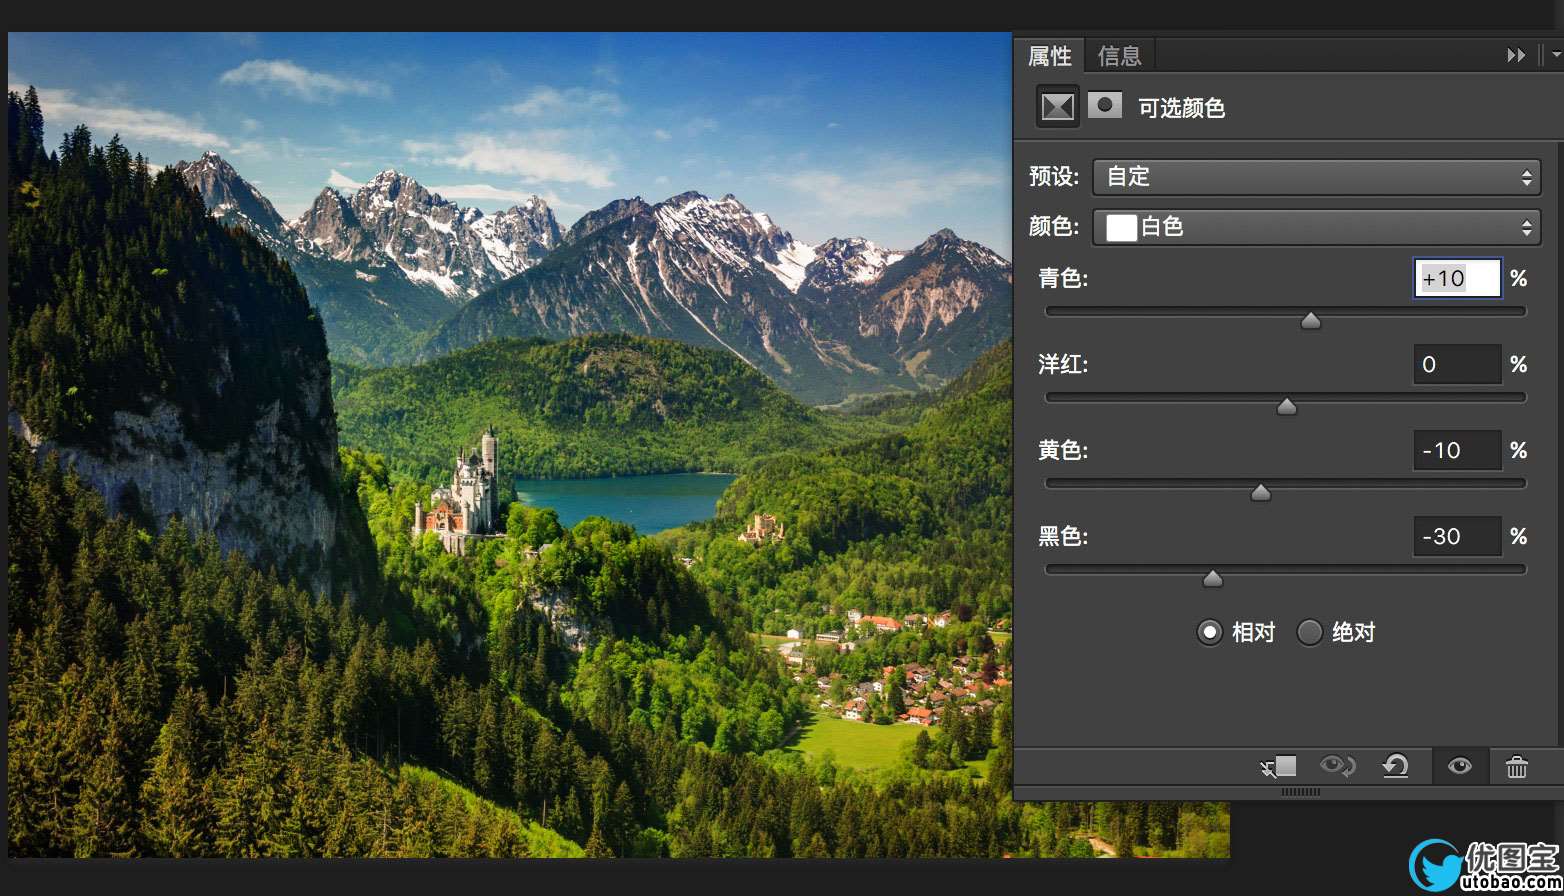Image resolution: width=1564 pixels, height=896 pixels.
Task: Select the 绝对 radio button
Action: tap(1309, 632)
